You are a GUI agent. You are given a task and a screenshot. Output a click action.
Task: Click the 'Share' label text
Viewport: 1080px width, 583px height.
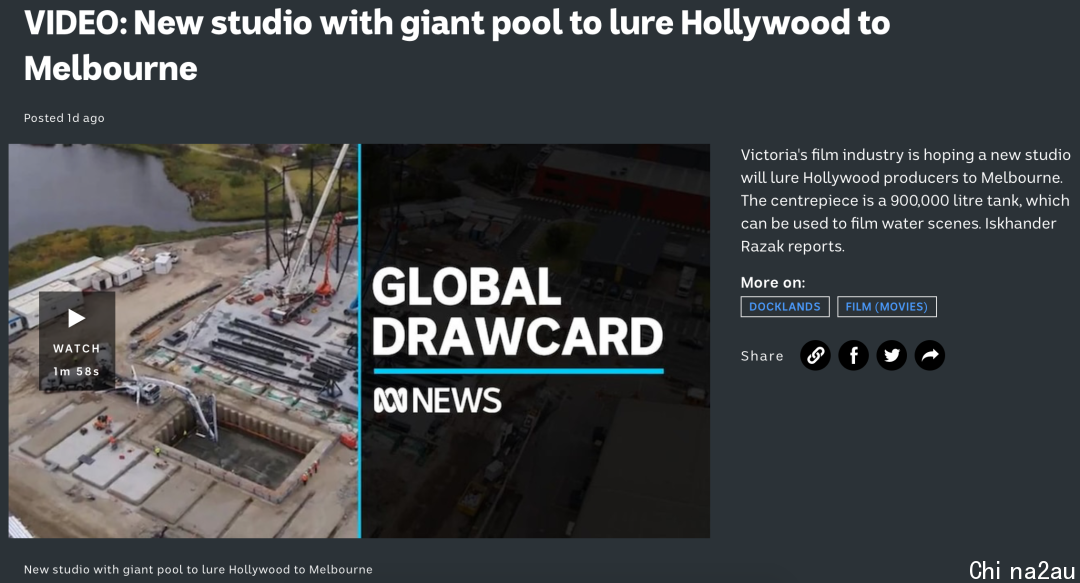click(x=762, y=356)
